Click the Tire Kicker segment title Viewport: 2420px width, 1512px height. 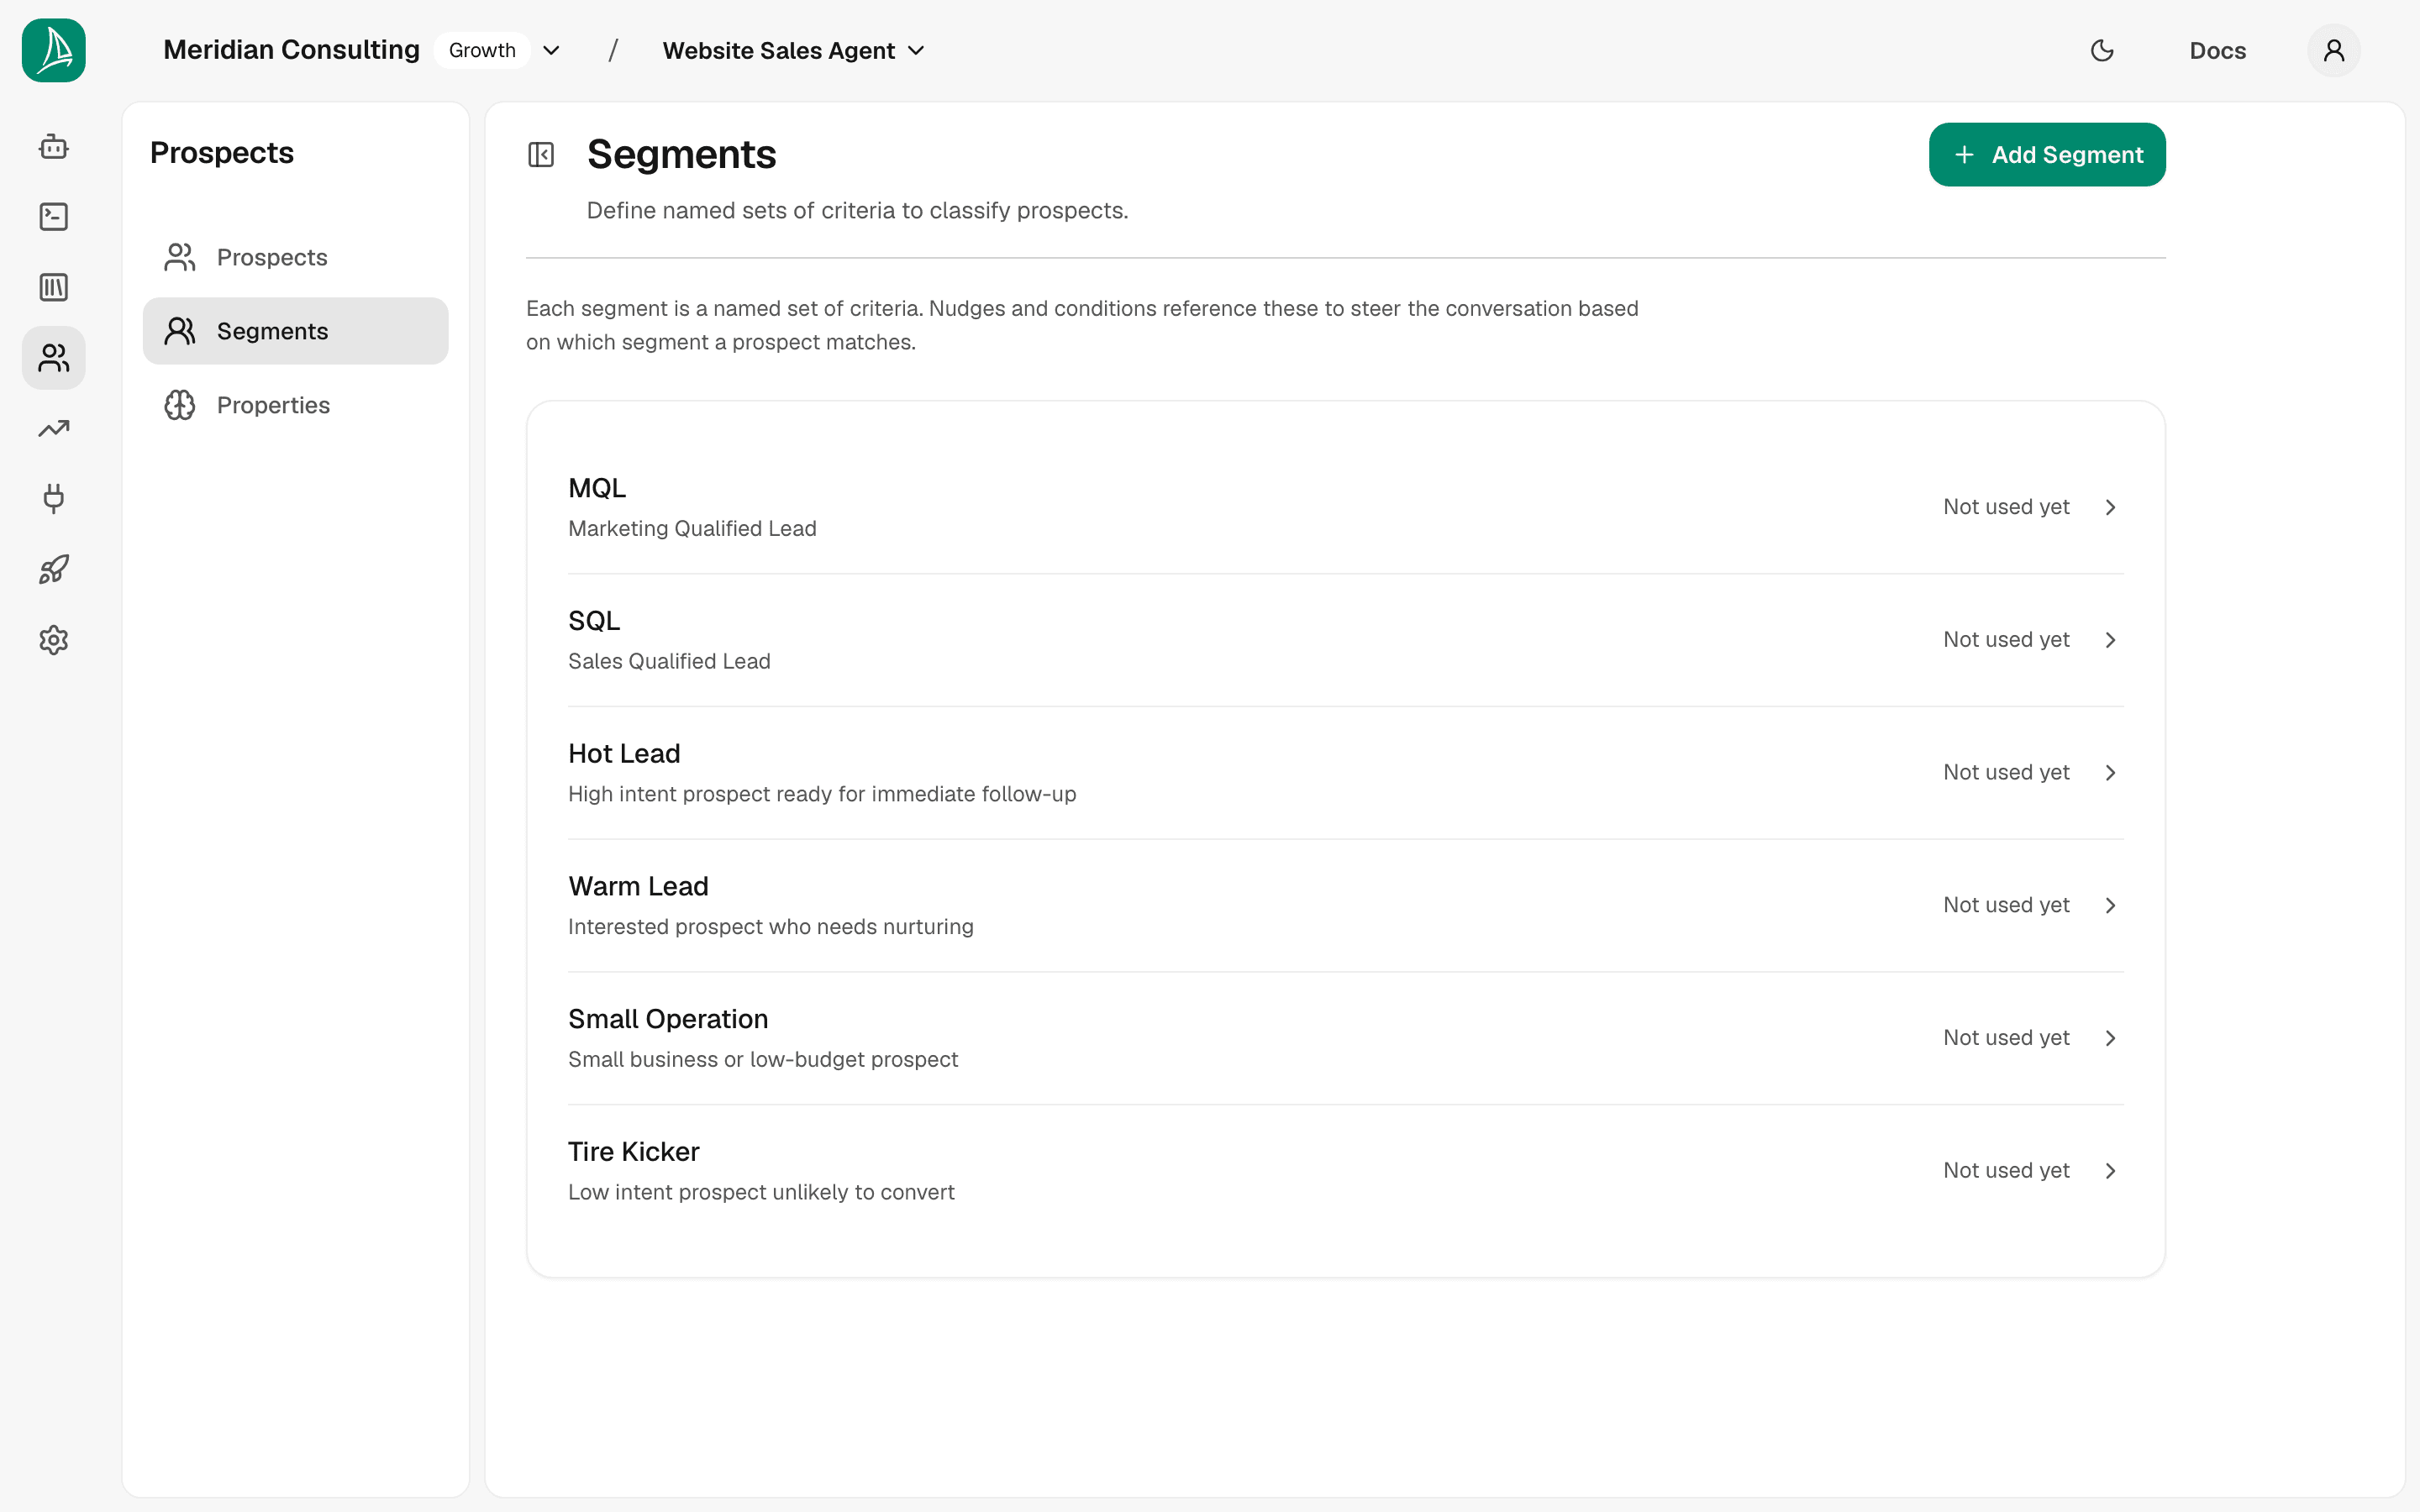pos(634,1152)
